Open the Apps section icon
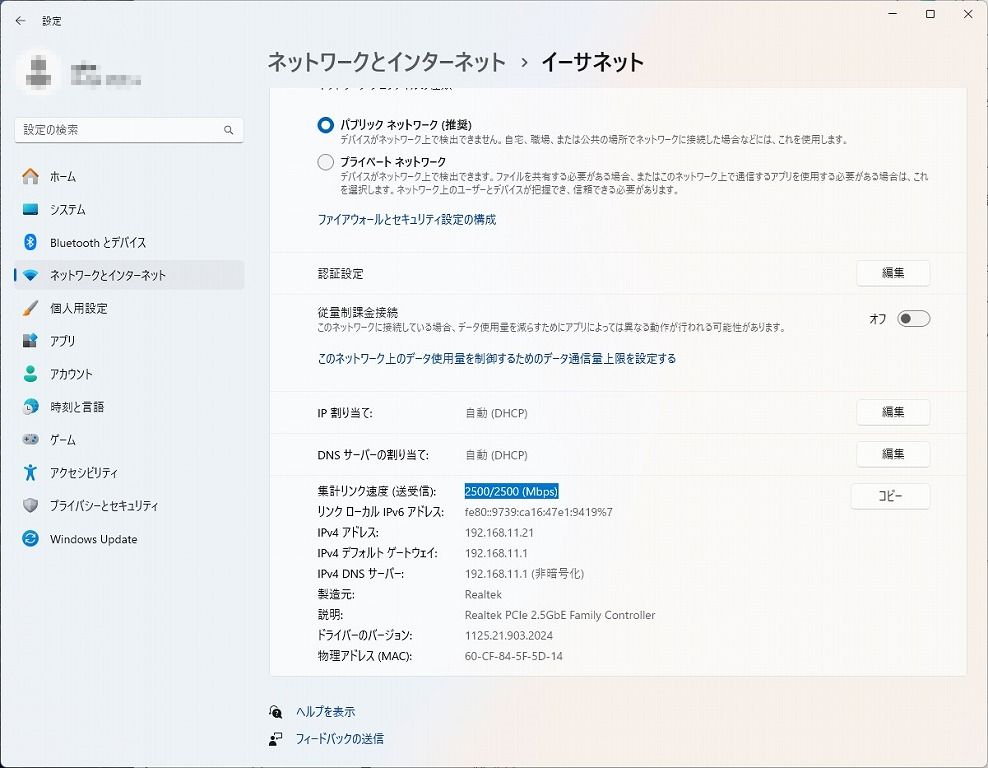 click(30, 342)
